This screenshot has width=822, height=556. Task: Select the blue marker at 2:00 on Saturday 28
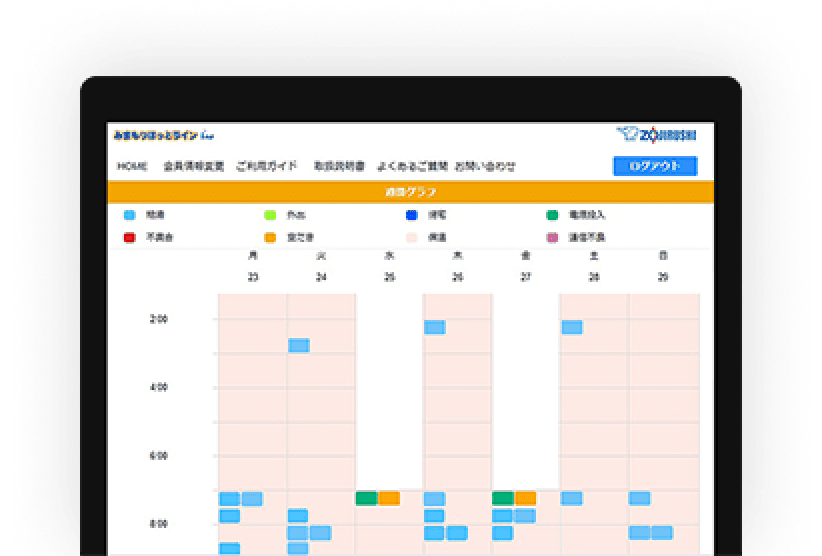click(x=571, y=327)
